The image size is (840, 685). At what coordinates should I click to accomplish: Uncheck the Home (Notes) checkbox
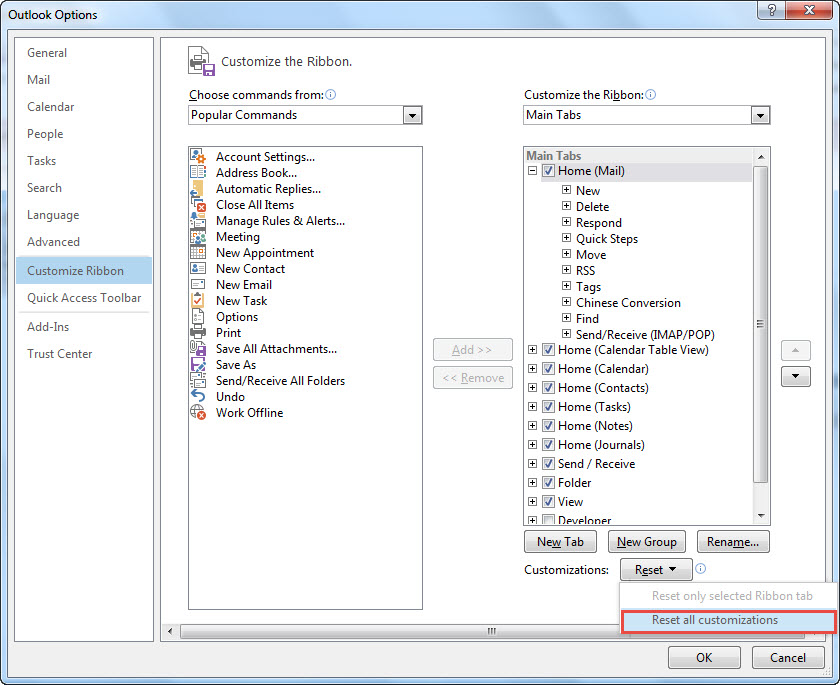pos(548,426)
